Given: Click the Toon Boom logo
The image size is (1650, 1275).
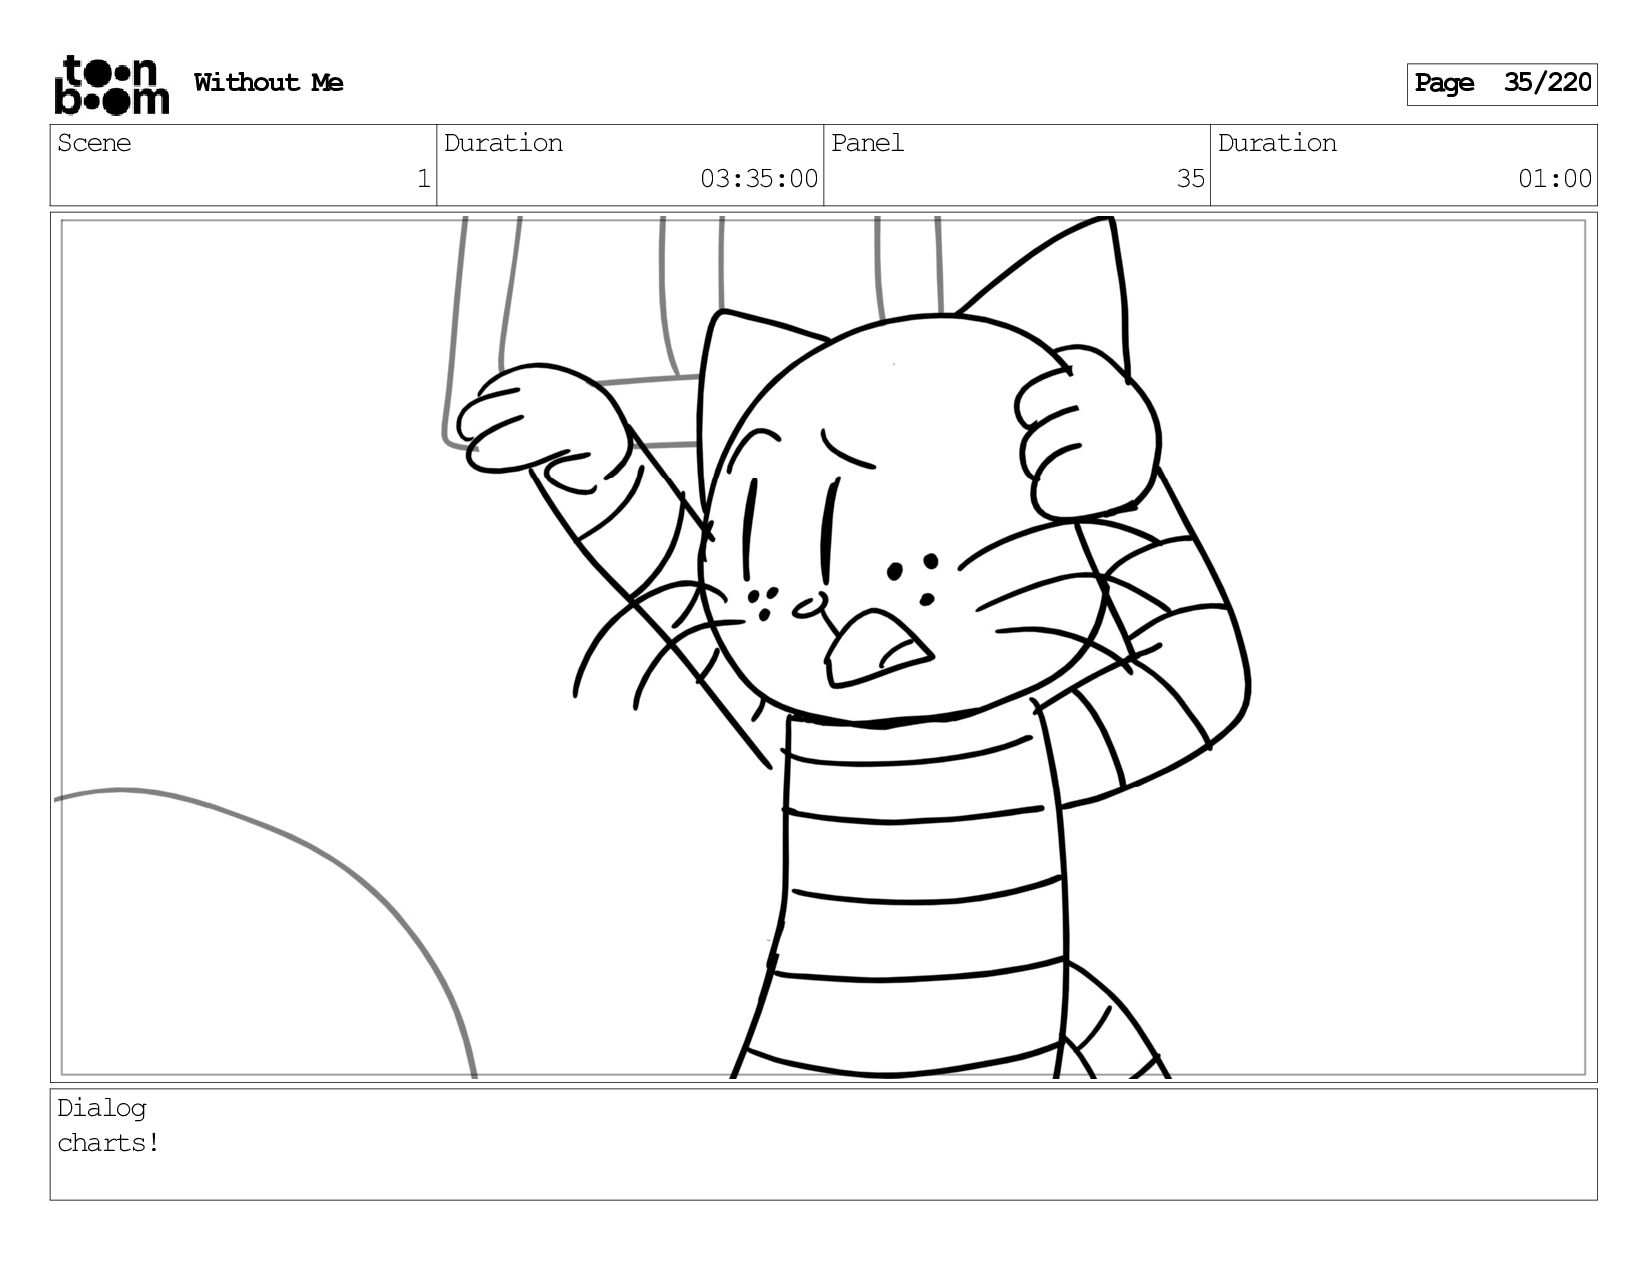Looking at the screenshot, I should click(x=111, y=85).
